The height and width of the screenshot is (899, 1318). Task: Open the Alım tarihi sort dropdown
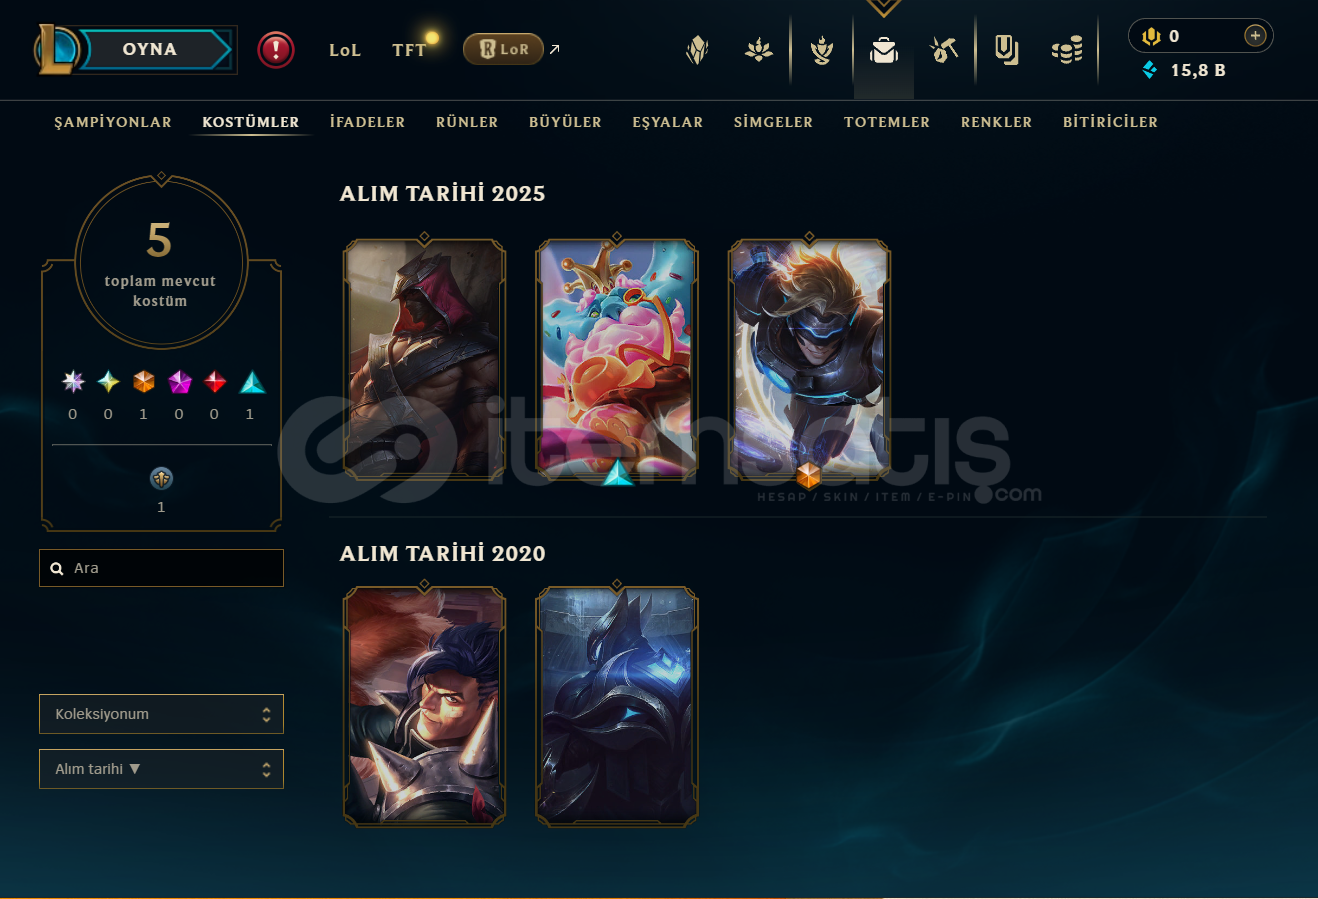click(161, 769)
